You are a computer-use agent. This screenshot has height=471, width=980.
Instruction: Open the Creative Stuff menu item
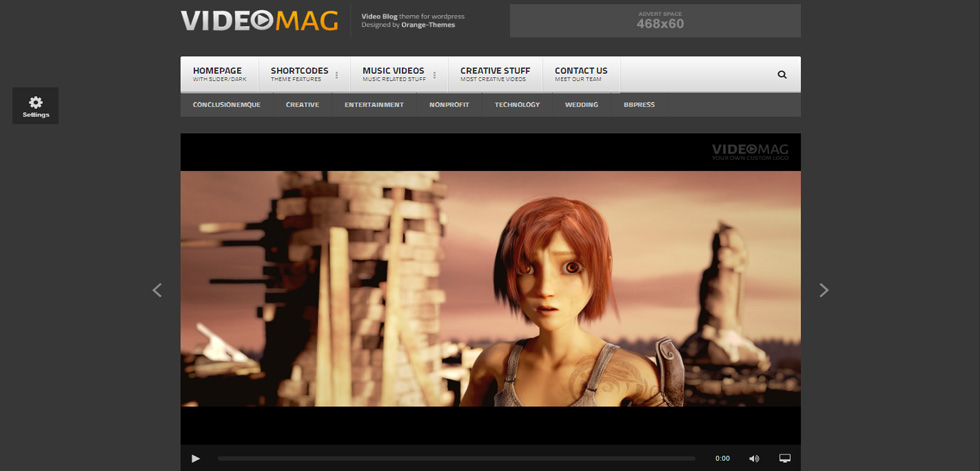(x=495, y=74)
